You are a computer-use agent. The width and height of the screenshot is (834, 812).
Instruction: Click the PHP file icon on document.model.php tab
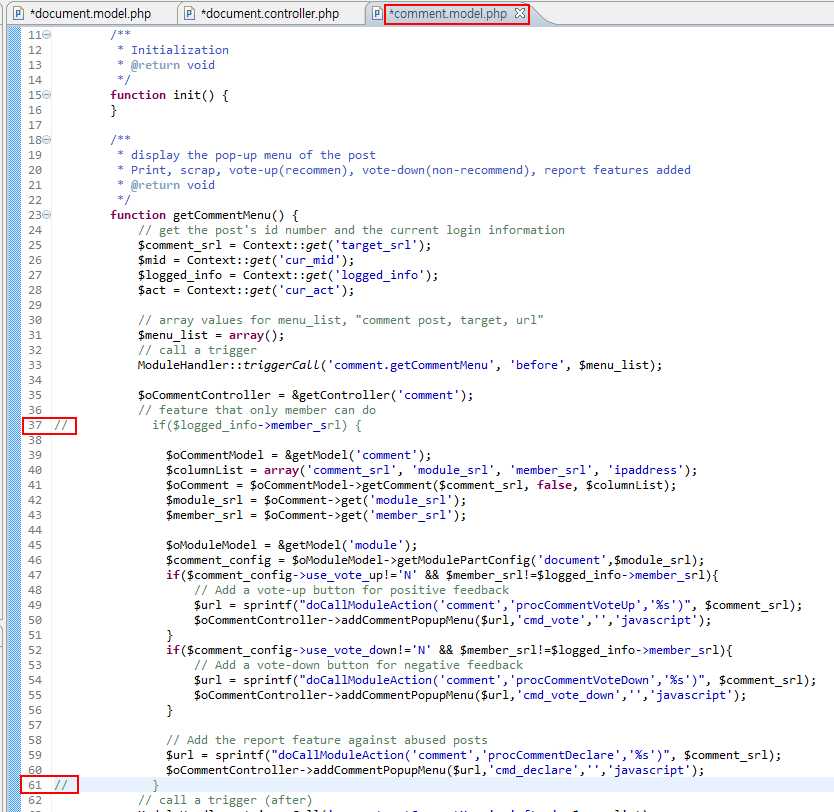(18, 14)
